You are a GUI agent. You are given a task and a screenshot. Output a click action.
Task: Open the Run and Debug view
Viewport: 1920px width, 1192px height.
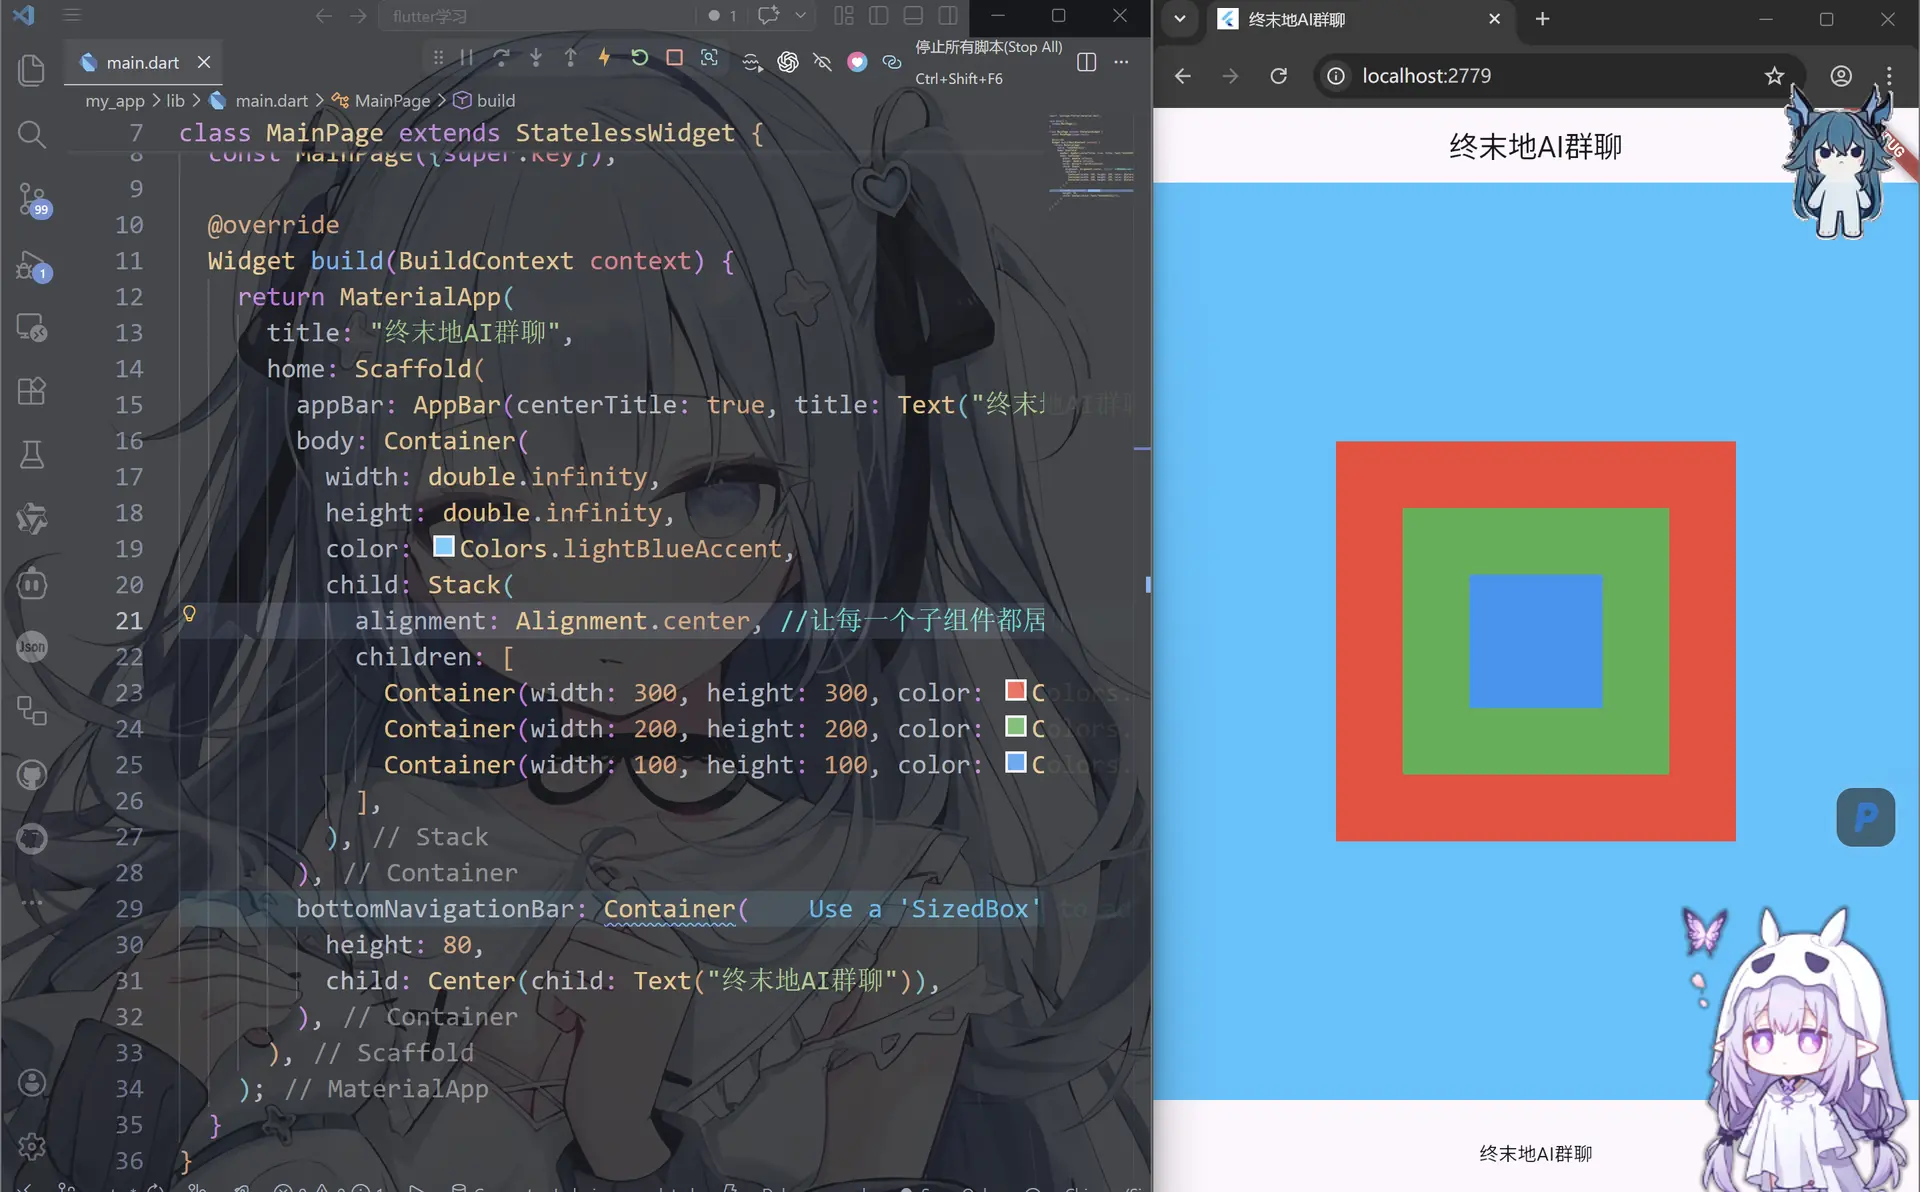click(32, 265)
